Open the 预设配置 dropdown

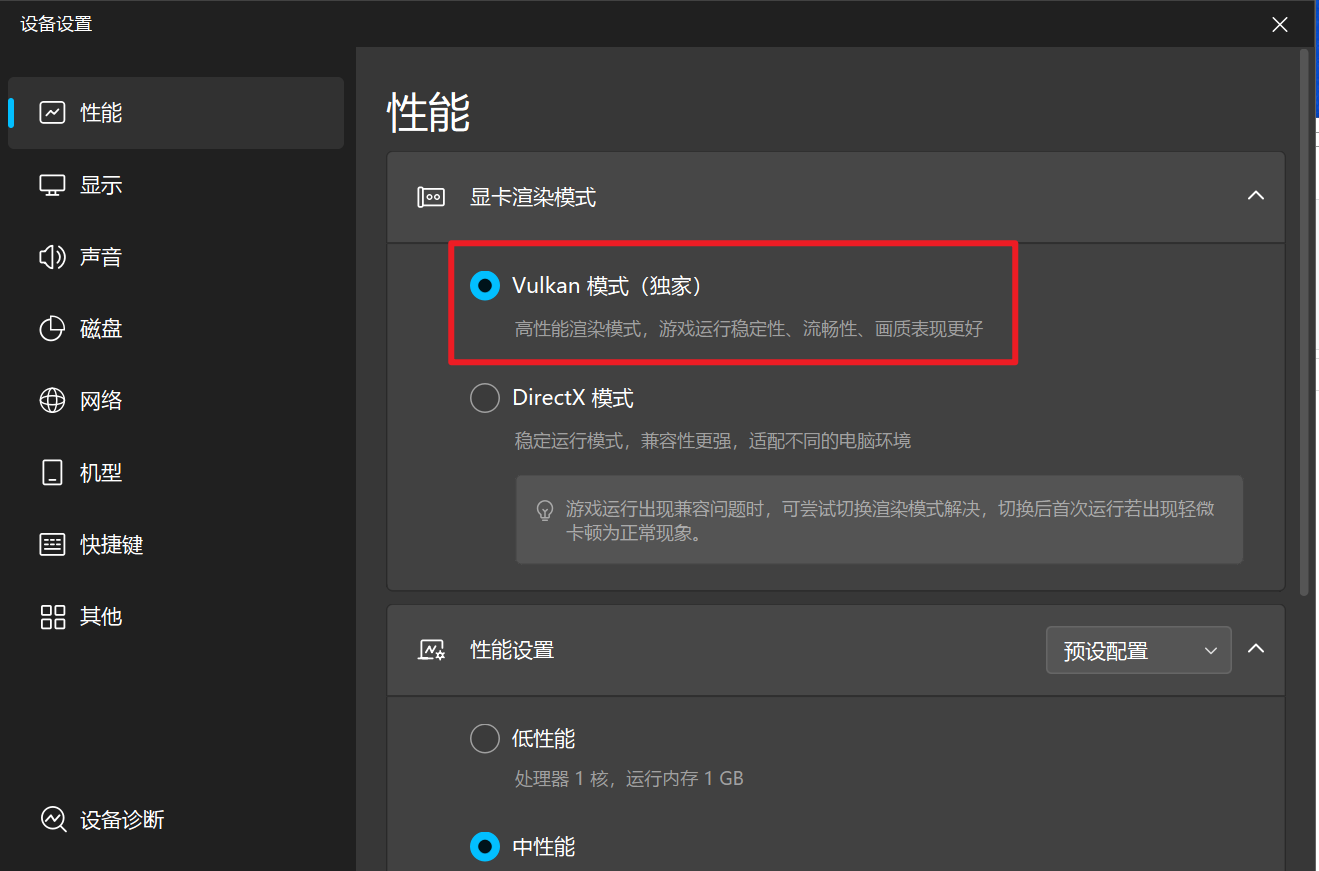coord(1139,651)
